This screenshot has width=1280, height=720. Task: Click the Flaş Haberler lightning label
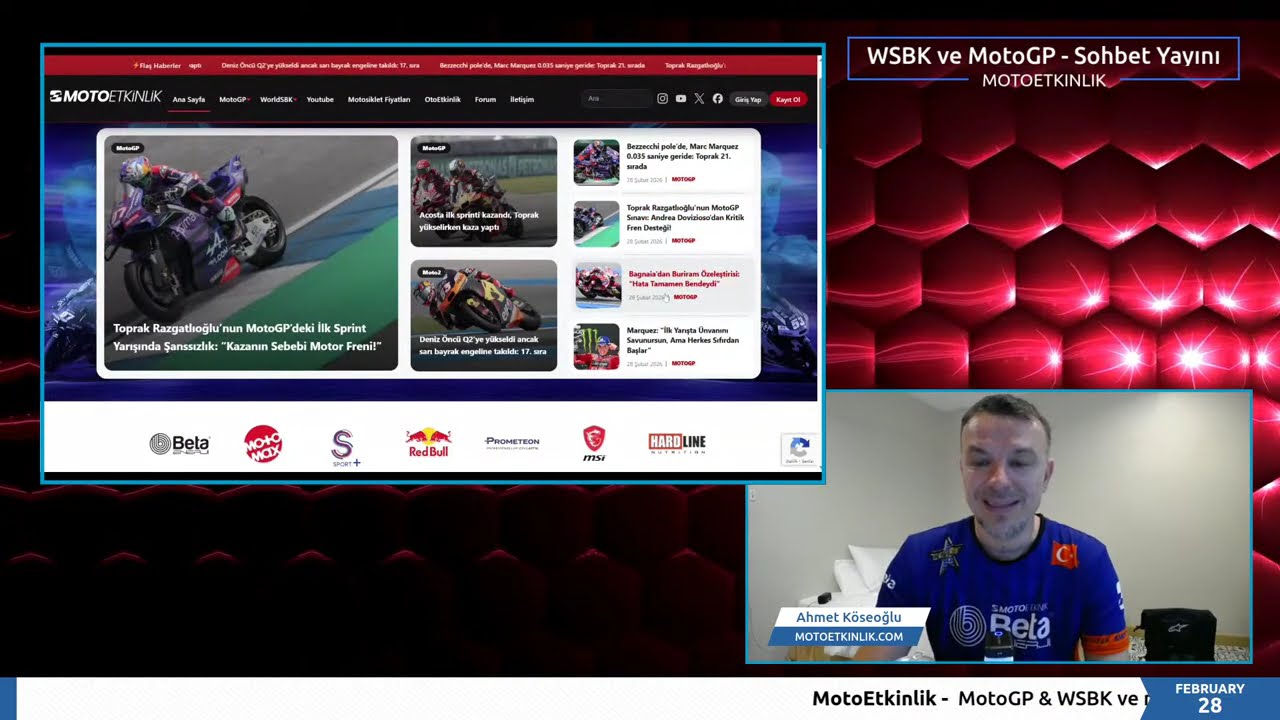tap(157, 66)
